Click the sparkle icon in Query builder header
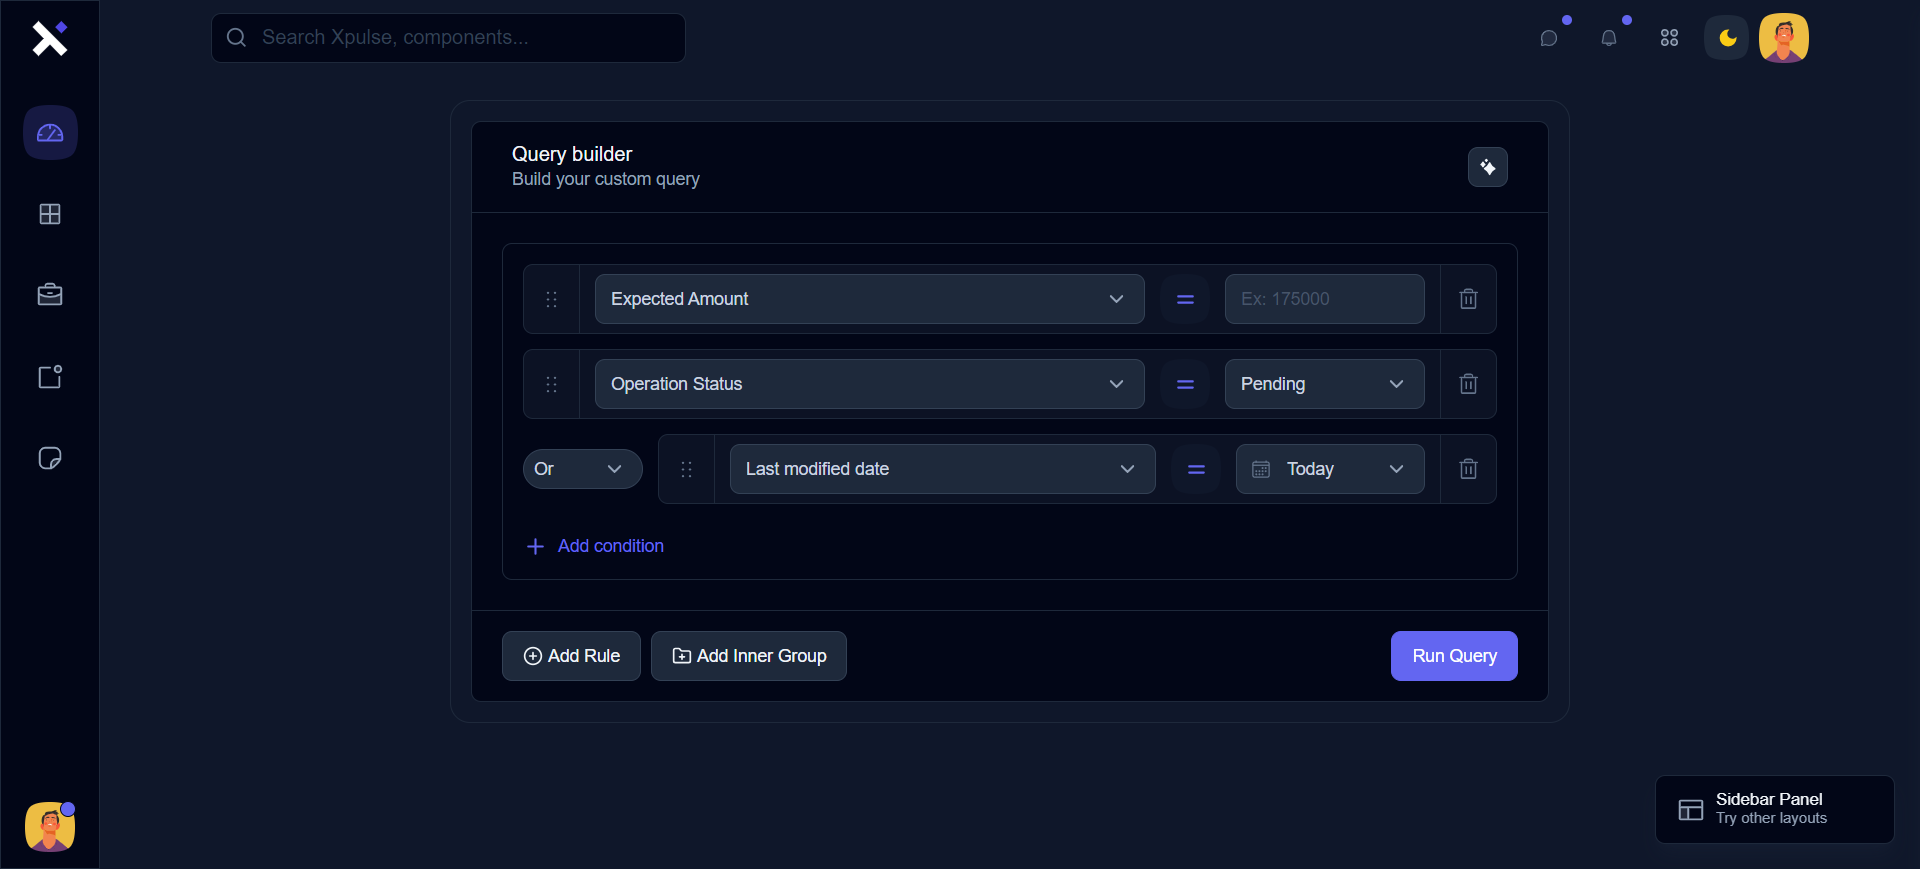1920x869 pixels. click(x=1488, y=167)
